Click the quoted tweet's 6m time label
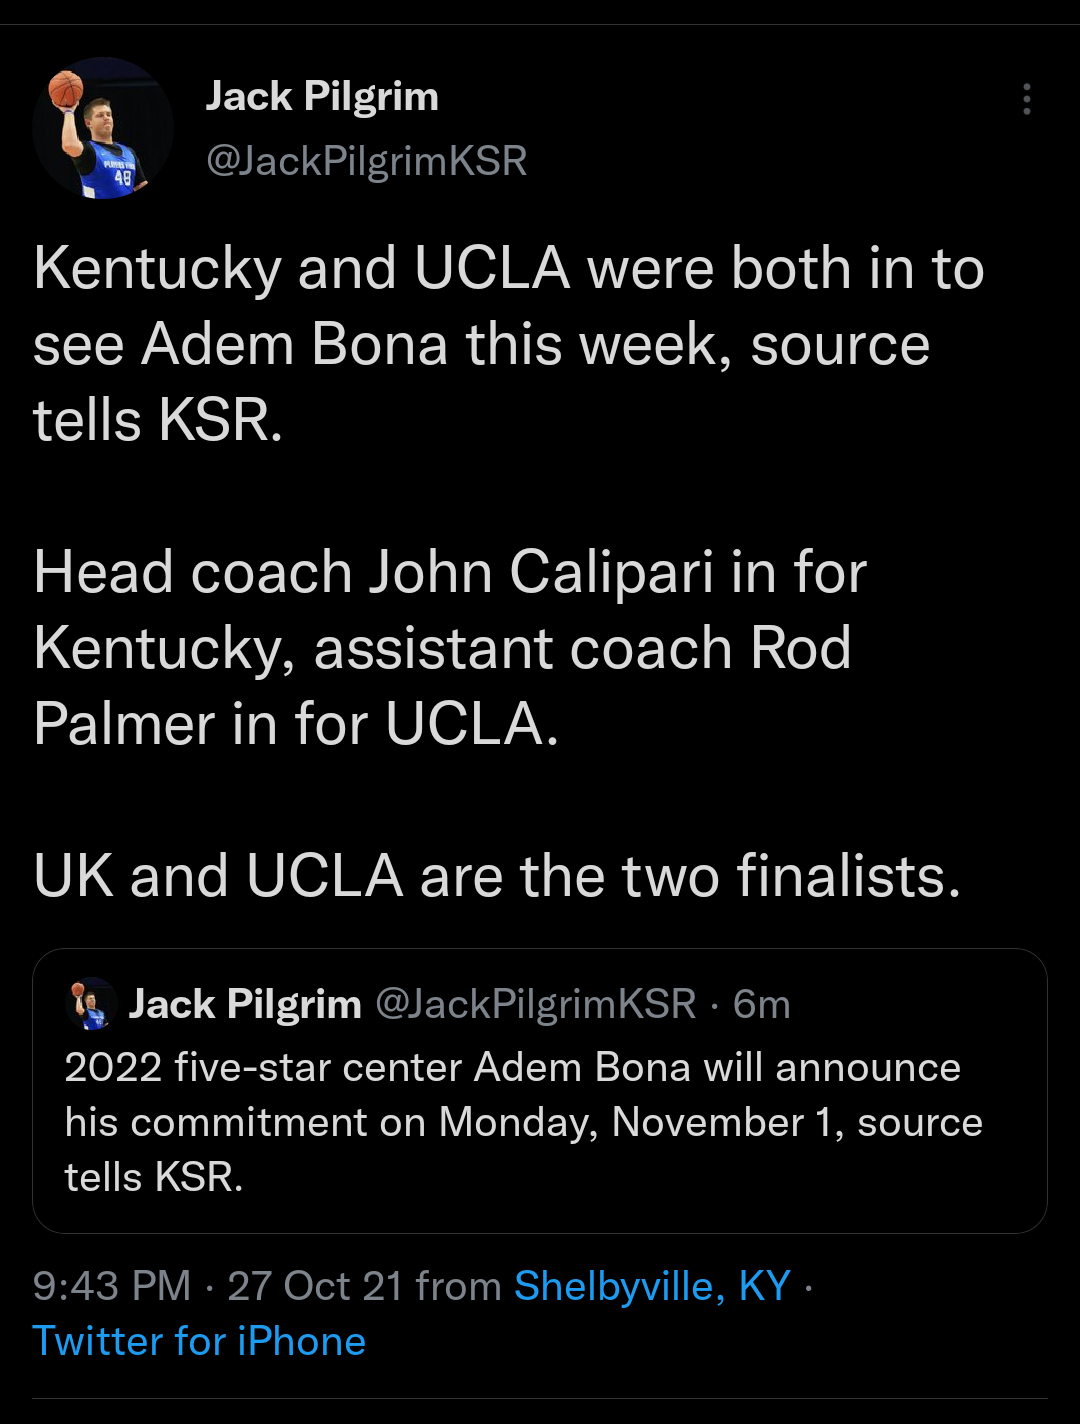 [762, 1004]
